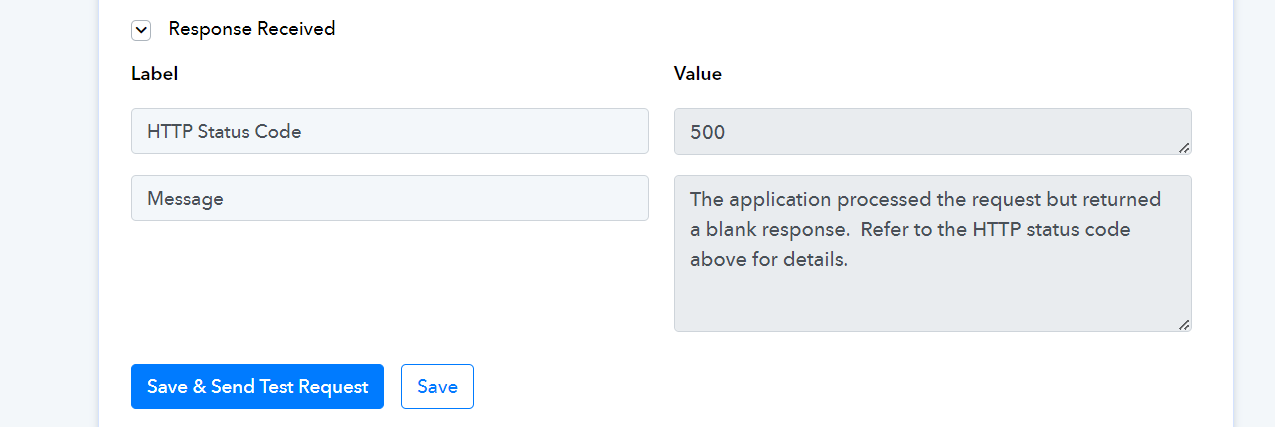Focus the Message label field

coord(390,198)
